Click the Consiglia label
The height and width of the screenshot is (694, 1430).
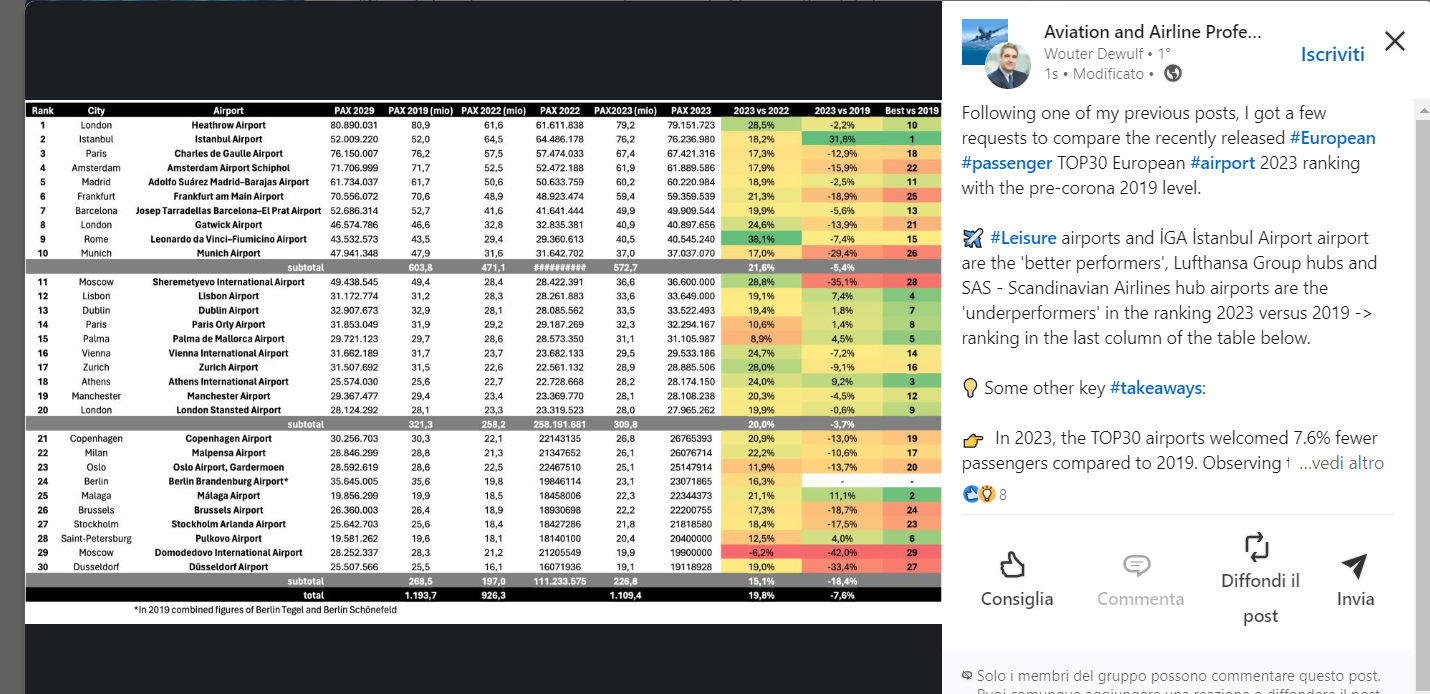pyautogui.click(x=1017, y=599)
